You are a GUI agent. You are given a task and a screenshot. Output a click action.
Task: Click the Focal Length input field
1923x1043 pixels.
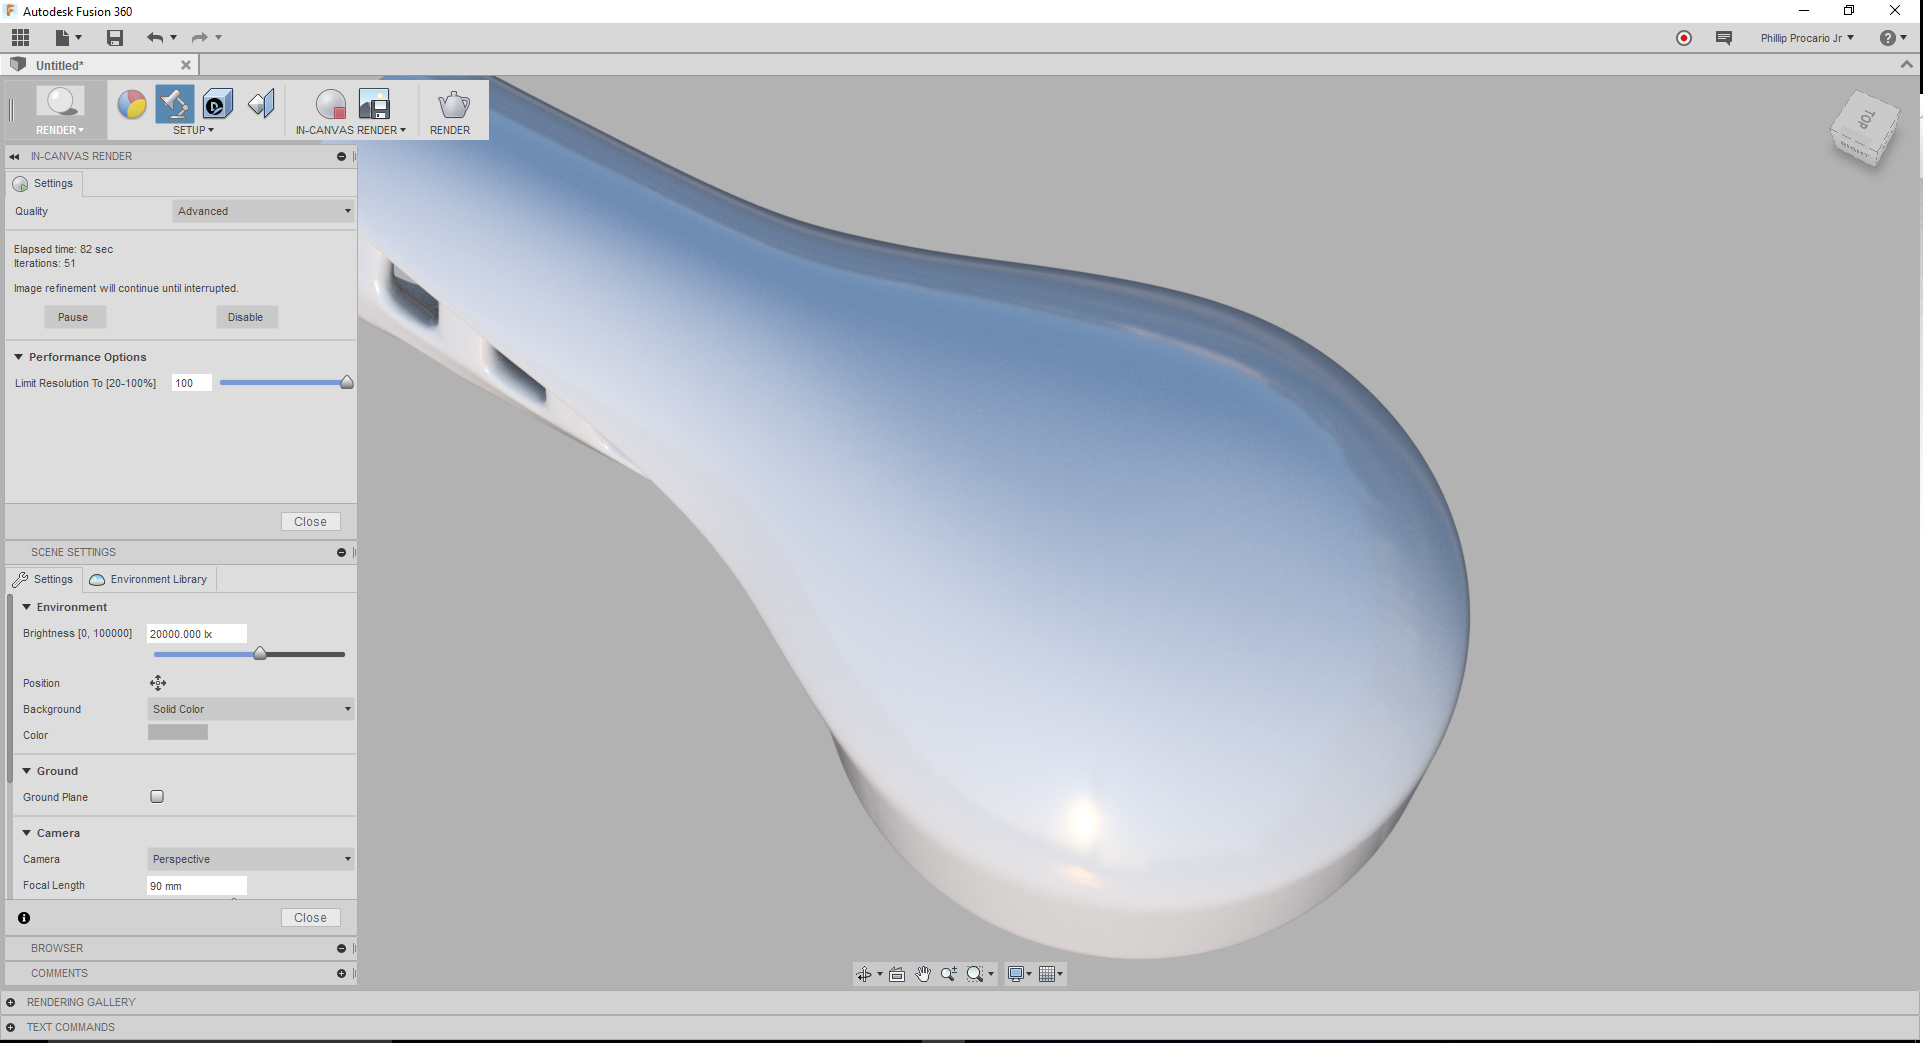coord(196,886)
